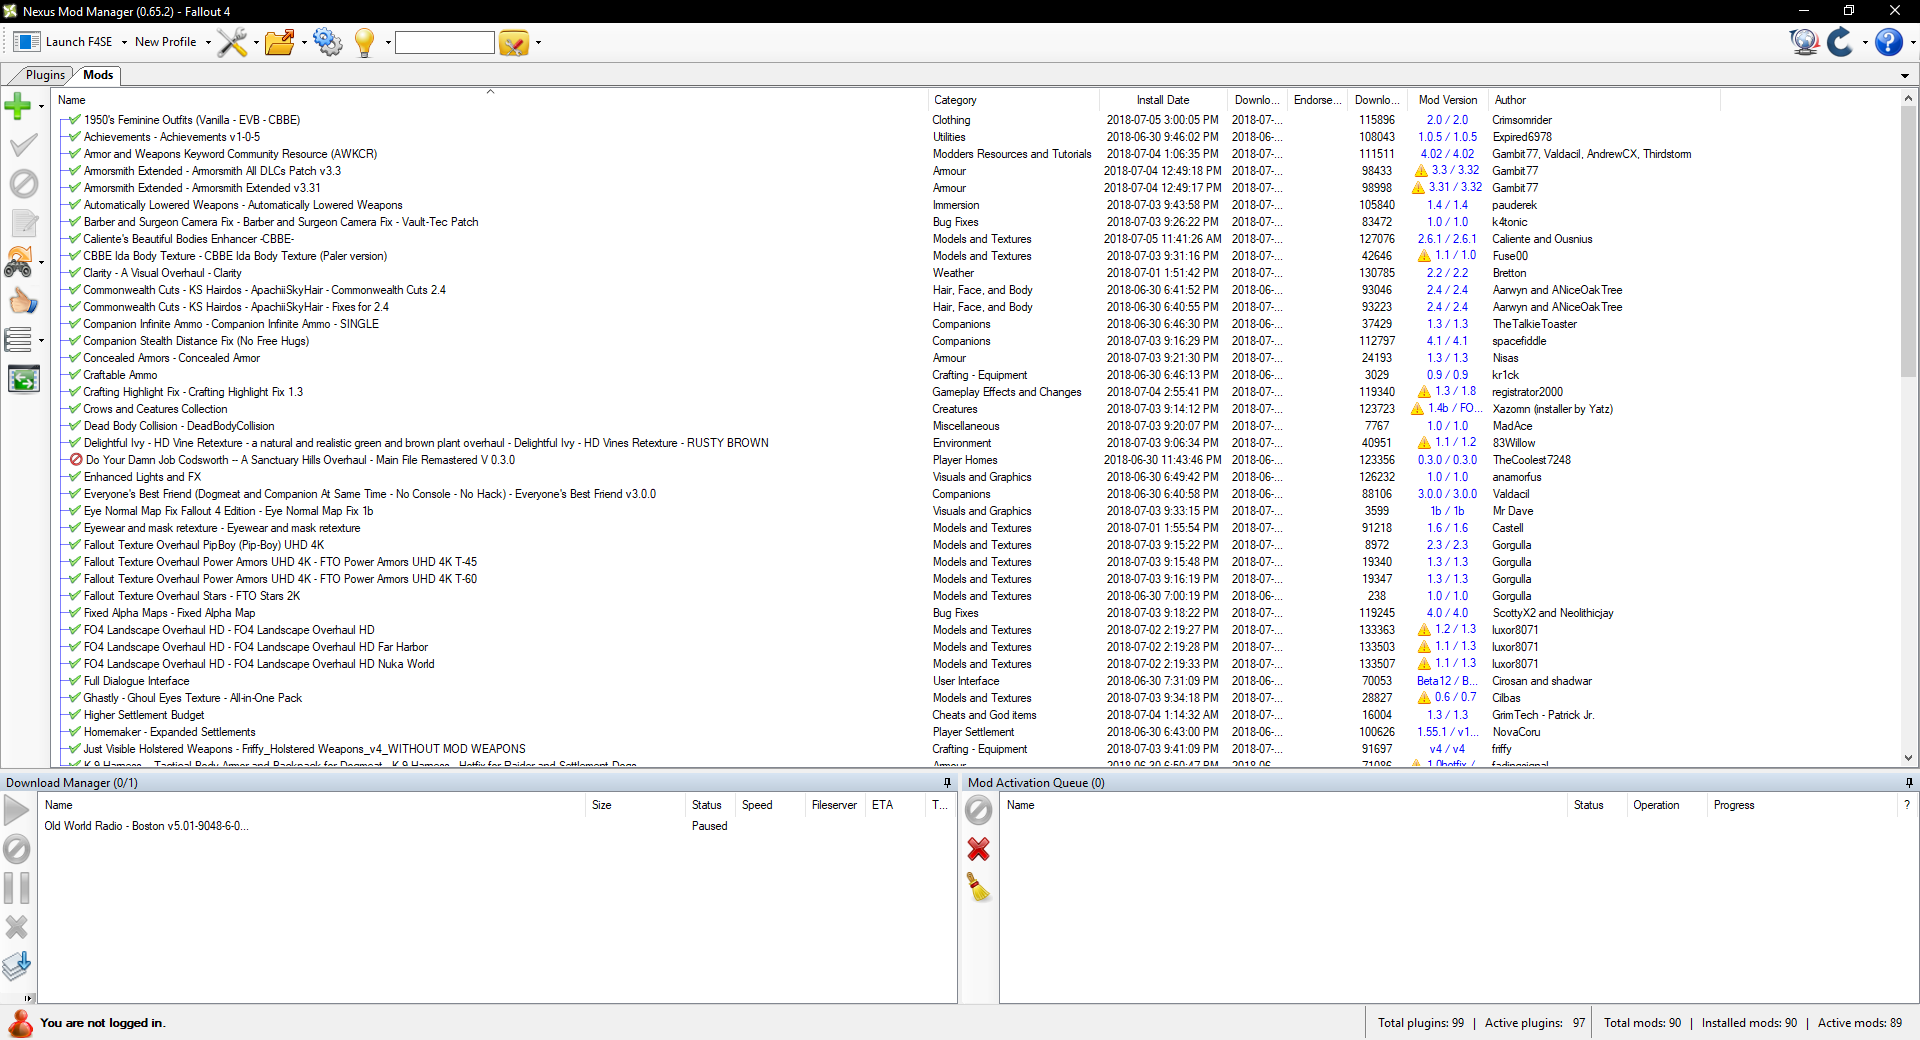Click the lightbulb tips icon
Image resolution: width=1920 pixels, height=1040 pixels.
pos(365,42)
